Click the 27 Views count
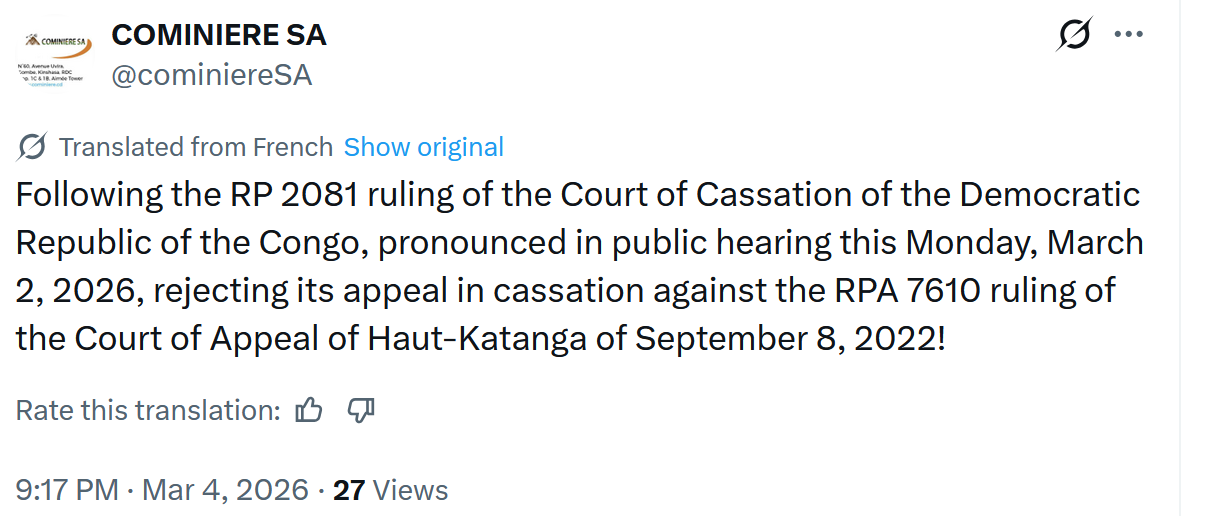The image size is (1208, 516). coord(390,490)
